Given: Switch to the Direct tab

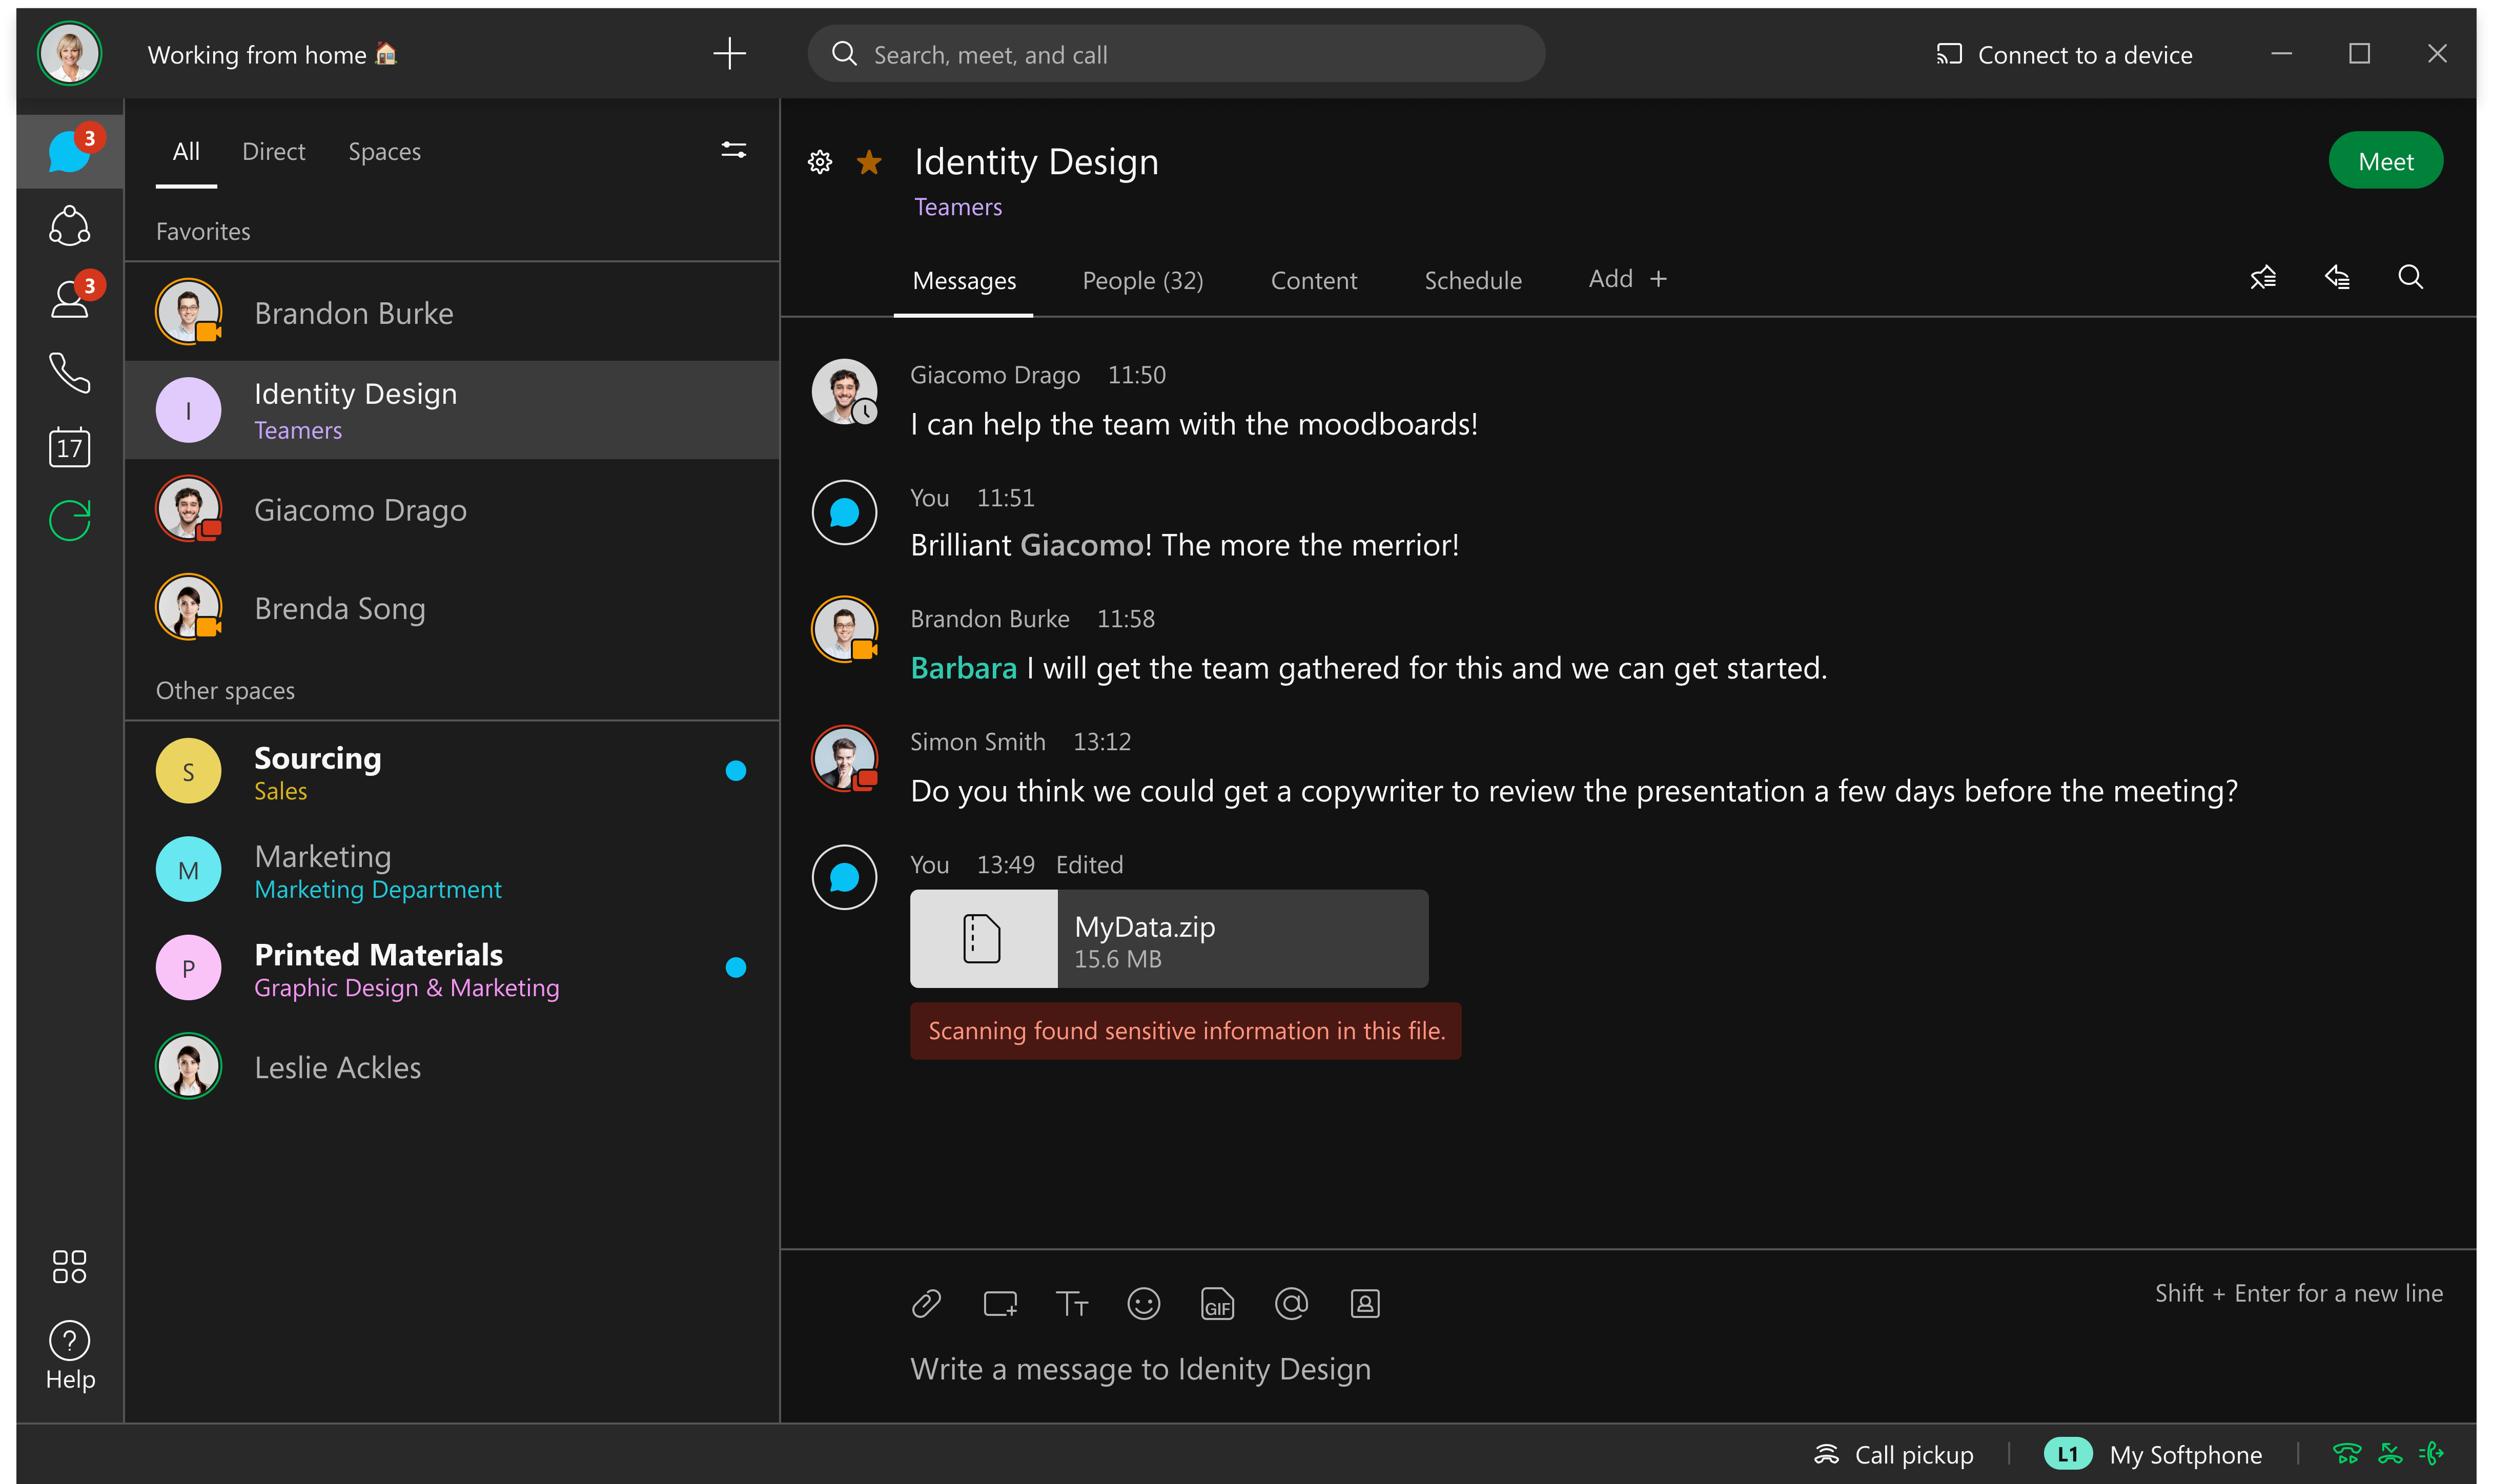Looking at the screenshot, I should tap(273, 152).
